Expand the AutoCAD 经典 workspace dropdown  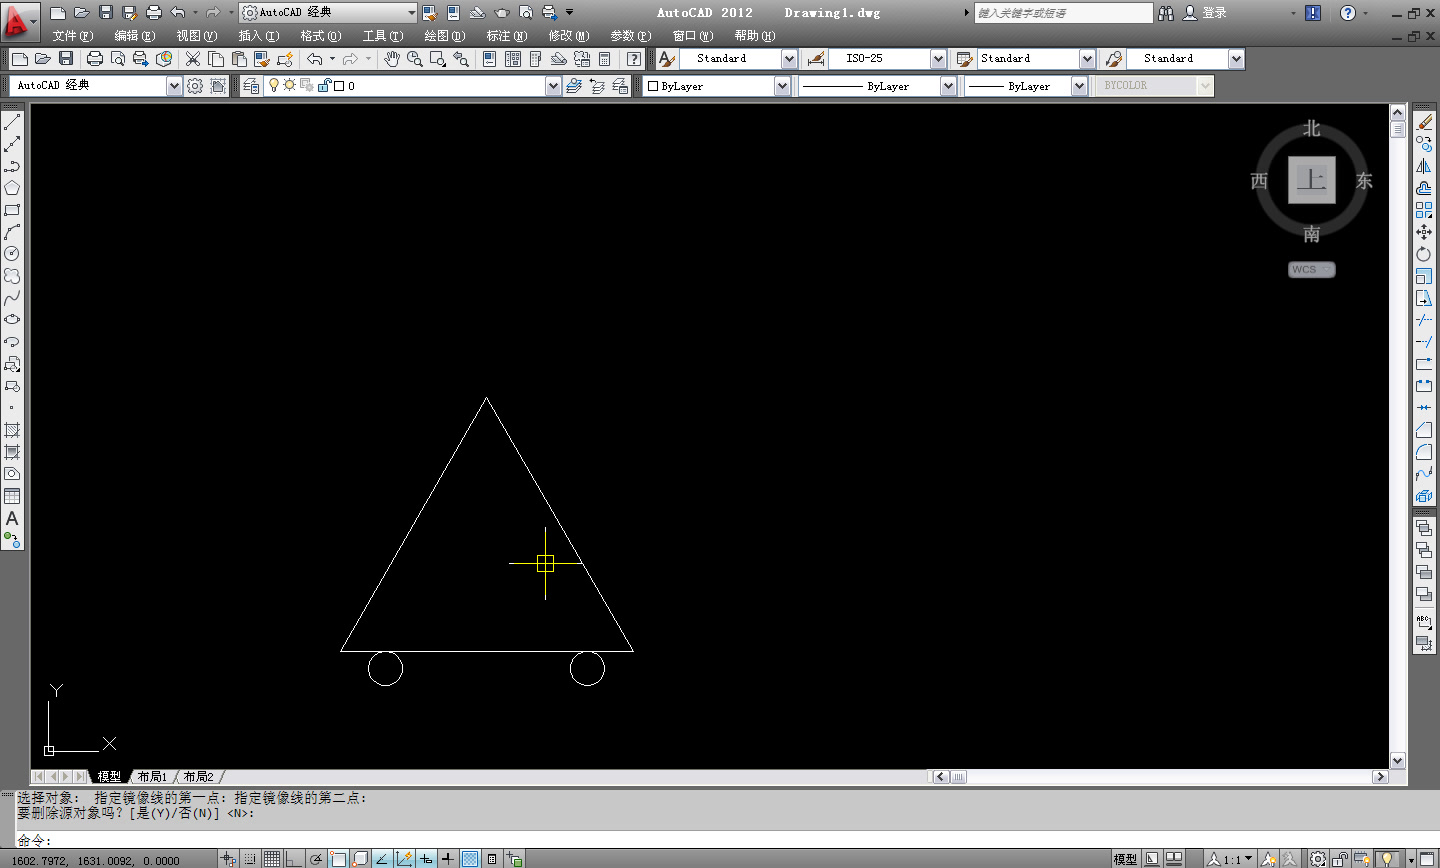pos(173,86)
